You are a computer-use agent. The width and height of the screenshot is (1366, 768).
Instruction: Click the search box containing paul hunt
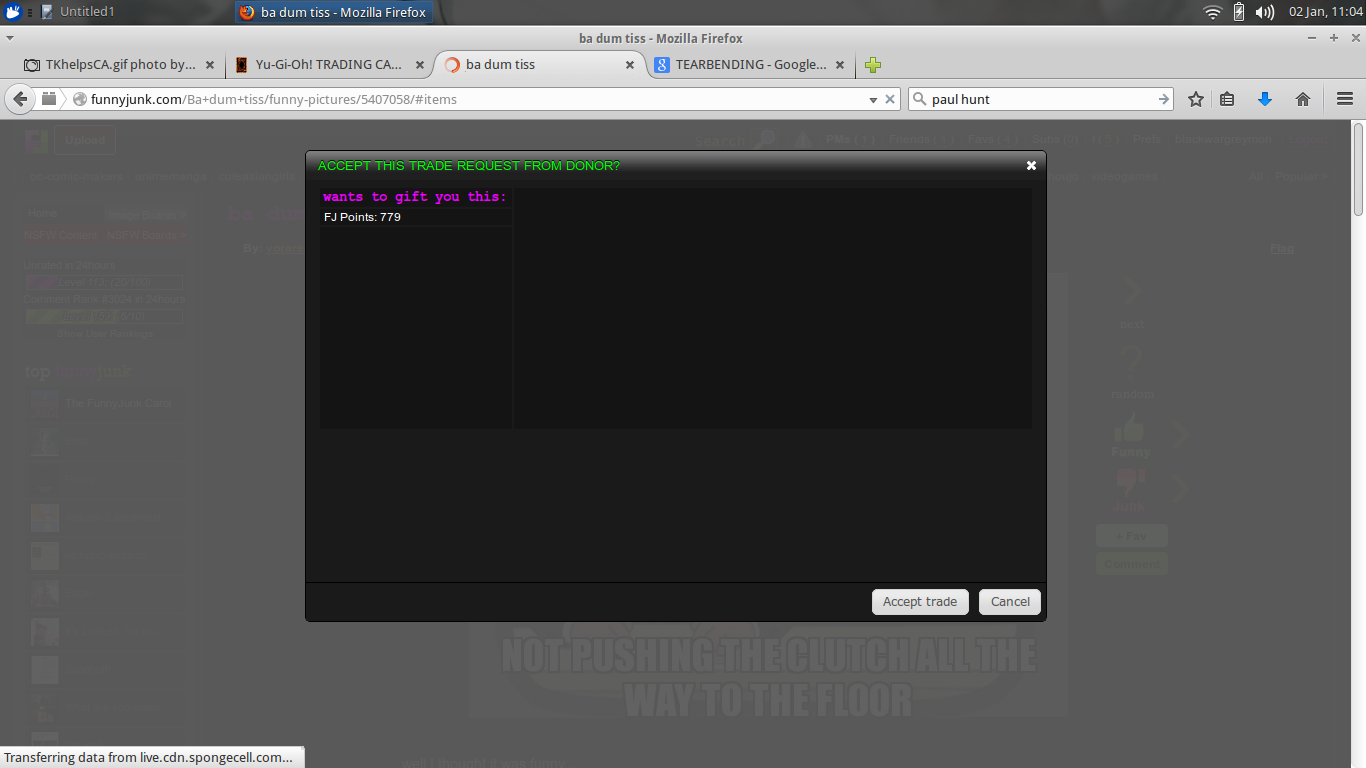coord(1040,99)
